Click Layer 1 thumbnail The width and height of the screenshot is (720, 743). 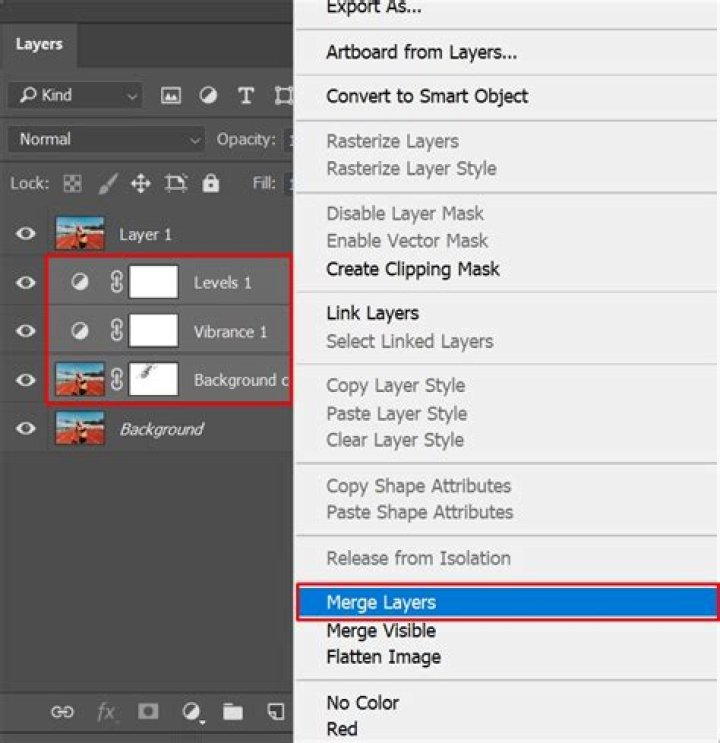[x=80, y=233]
